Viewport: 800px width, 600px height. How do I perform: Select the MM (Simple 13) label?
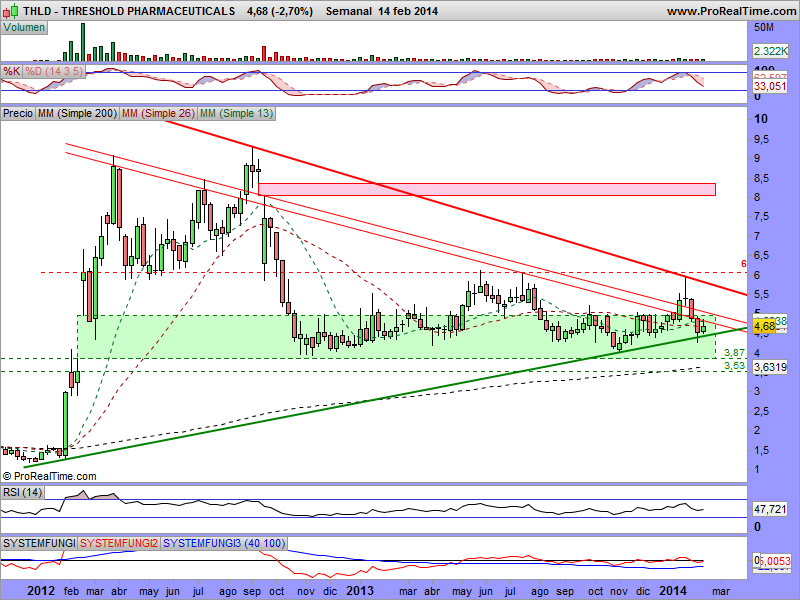pos(236,113)
